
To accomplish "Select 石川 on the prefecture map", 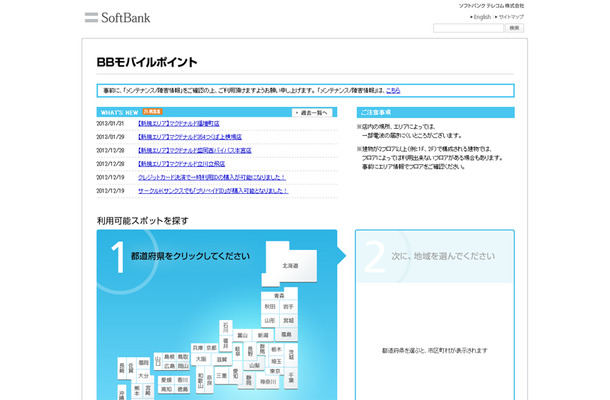I will tap(226, 328).
